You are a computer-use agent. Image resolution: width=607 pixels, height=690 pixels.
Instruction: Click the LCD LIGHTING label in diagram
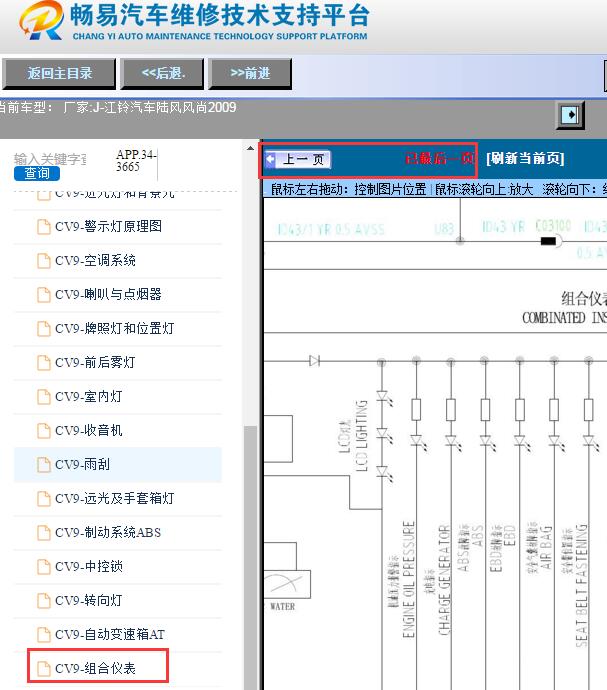tap(362, 436)
